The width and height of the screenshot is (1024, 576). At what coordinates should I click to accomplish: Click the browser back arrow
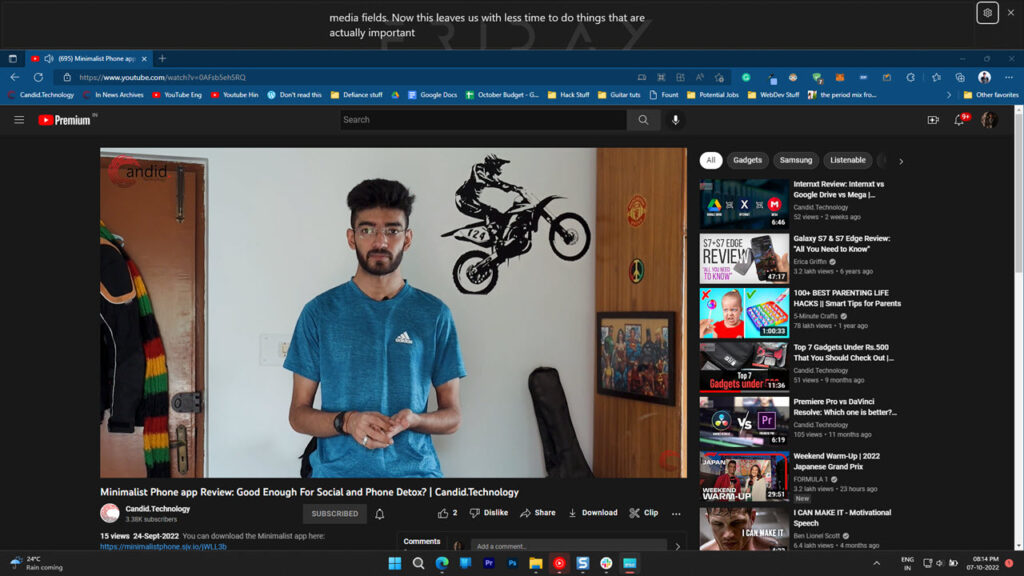15,77
